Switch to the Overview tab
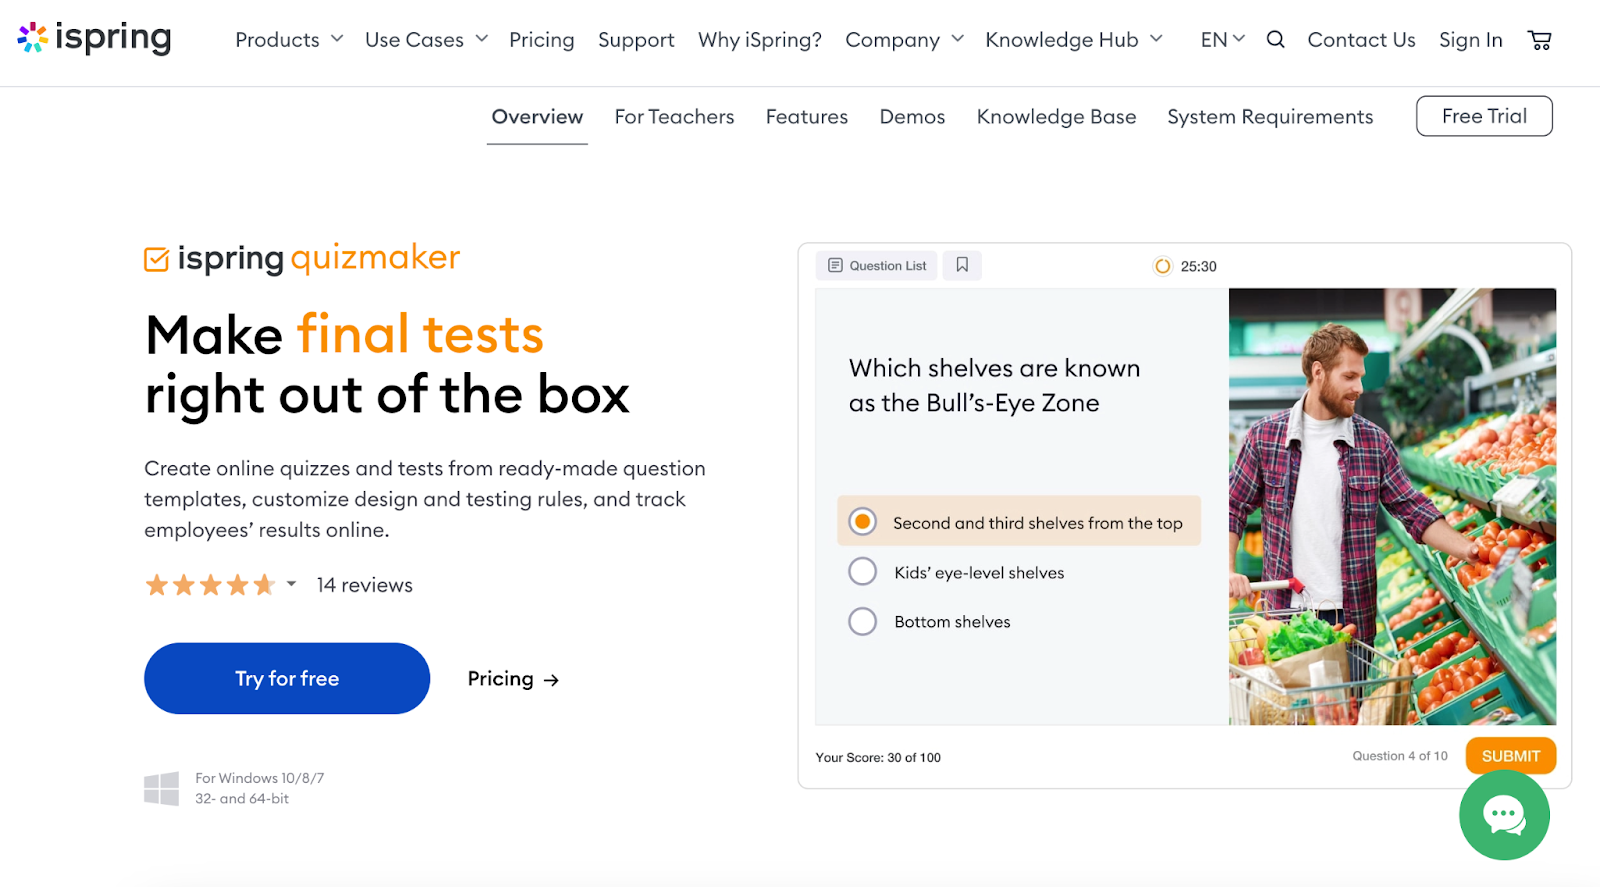 pyautogui.click(x=537, y=117)
